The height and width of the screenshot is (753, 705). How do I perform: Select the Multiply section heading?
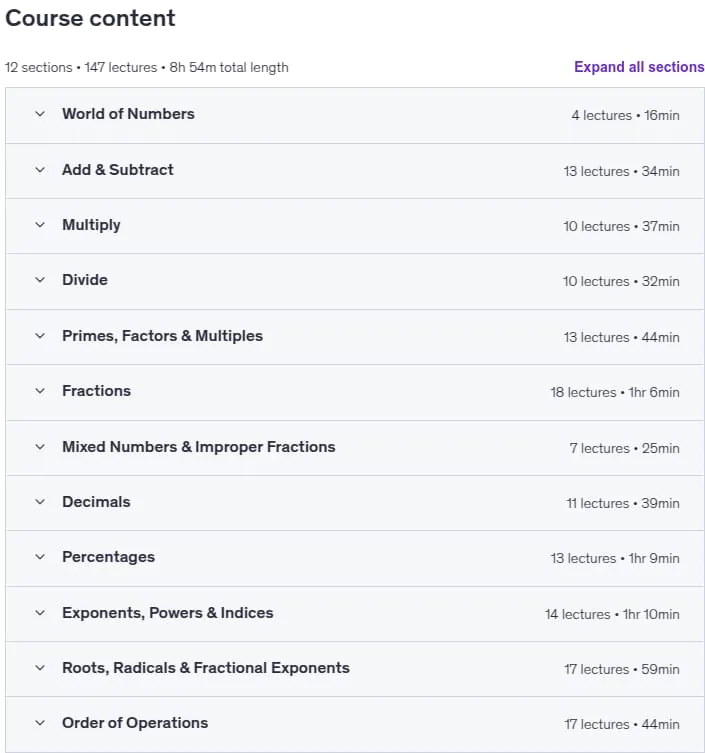[91, 225]
